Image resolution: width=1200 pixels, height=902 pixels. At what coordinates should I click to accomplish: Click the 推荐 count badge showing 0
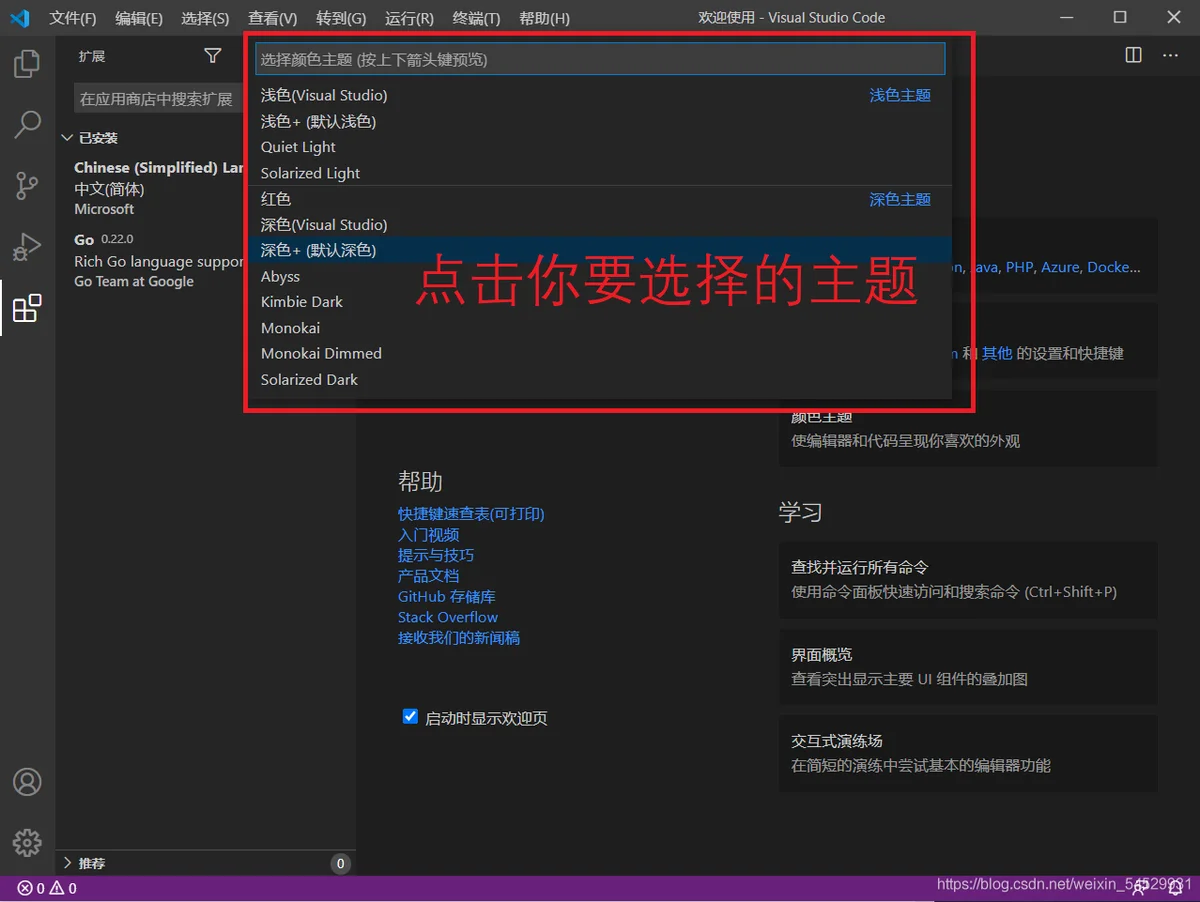(x=340, y=864)
